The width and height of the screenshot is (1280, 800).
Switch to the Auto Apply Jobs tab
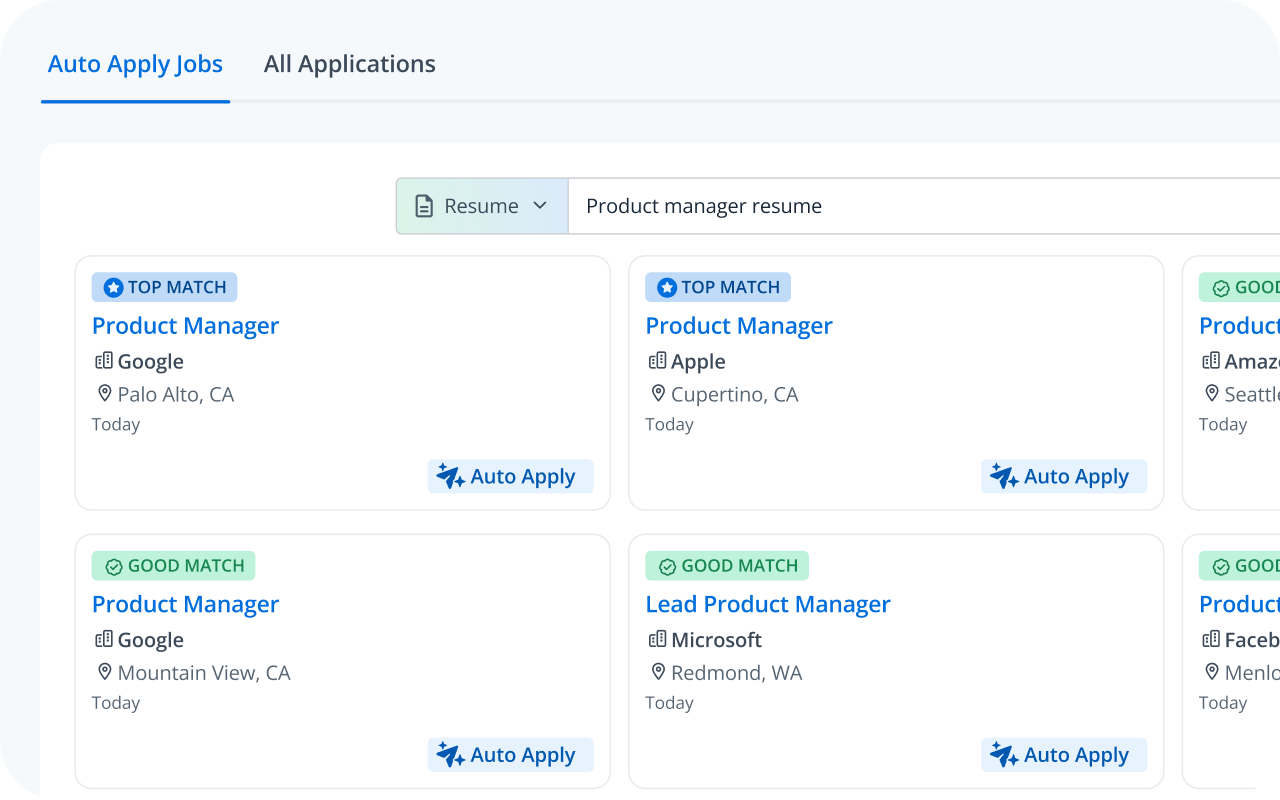pyautogui.click(x=135, y=64)
